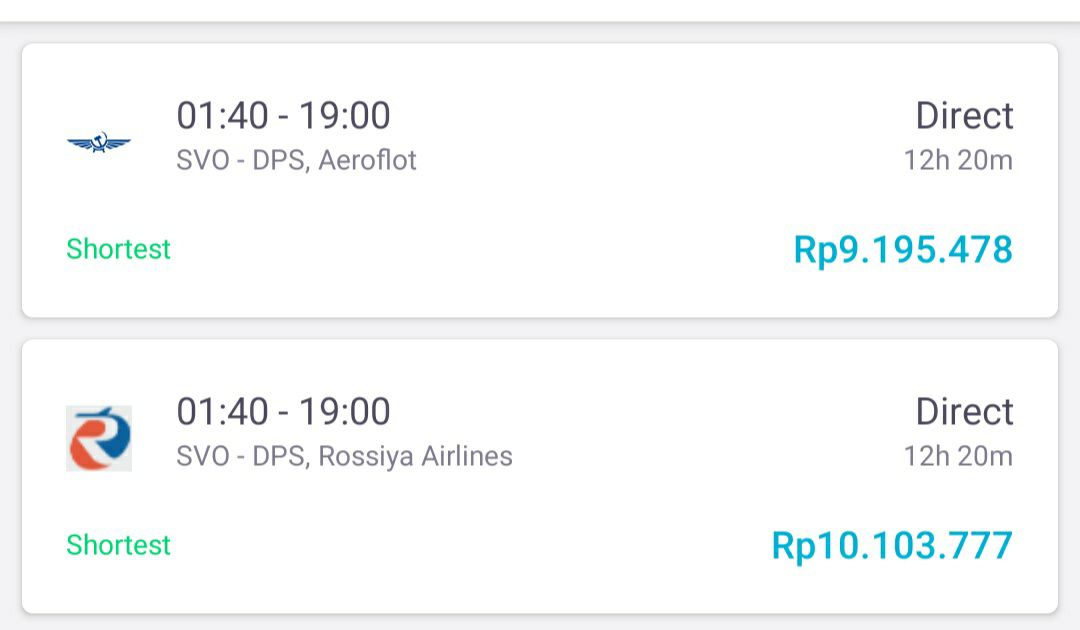The image size is (1080, 630).
Task: Click the Aeroflot winged logo icon
Action: (98, 143)
